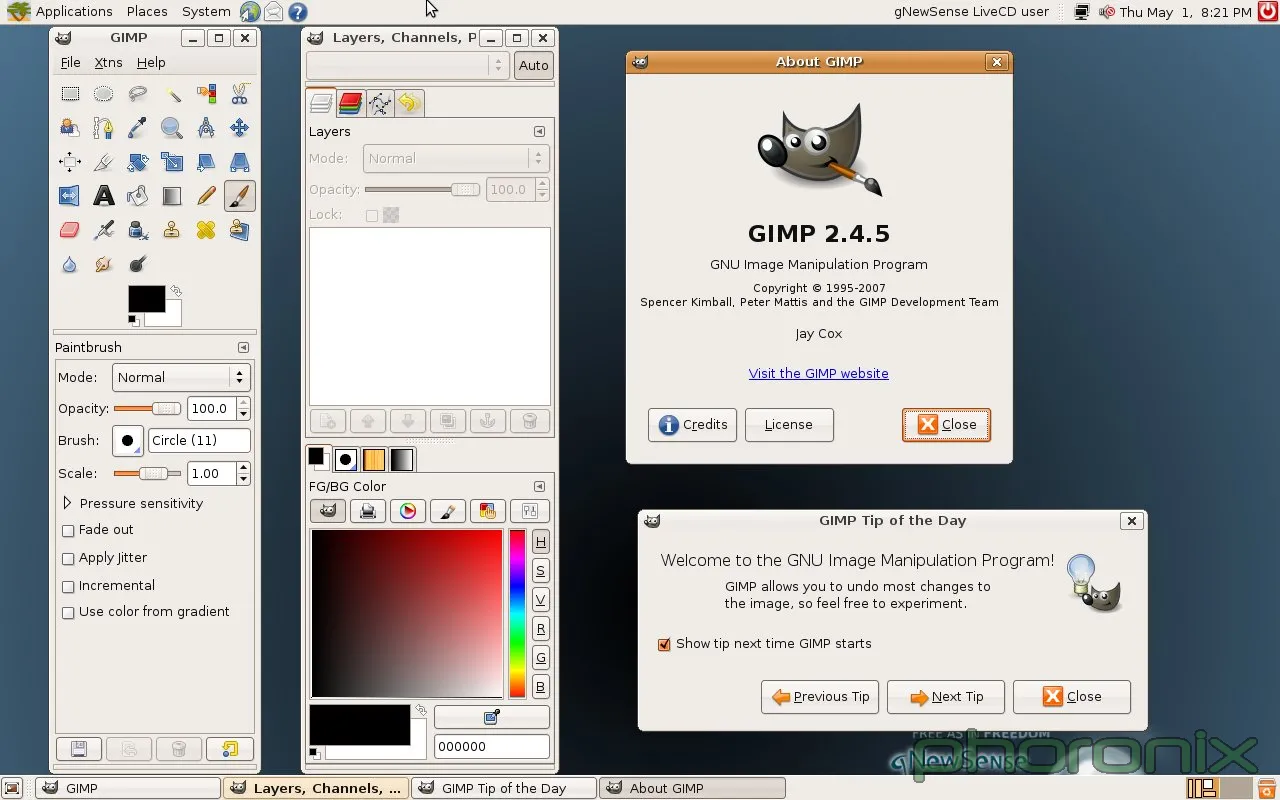
Task: Open the Xtns menu
Action: (x=108, y=62)
